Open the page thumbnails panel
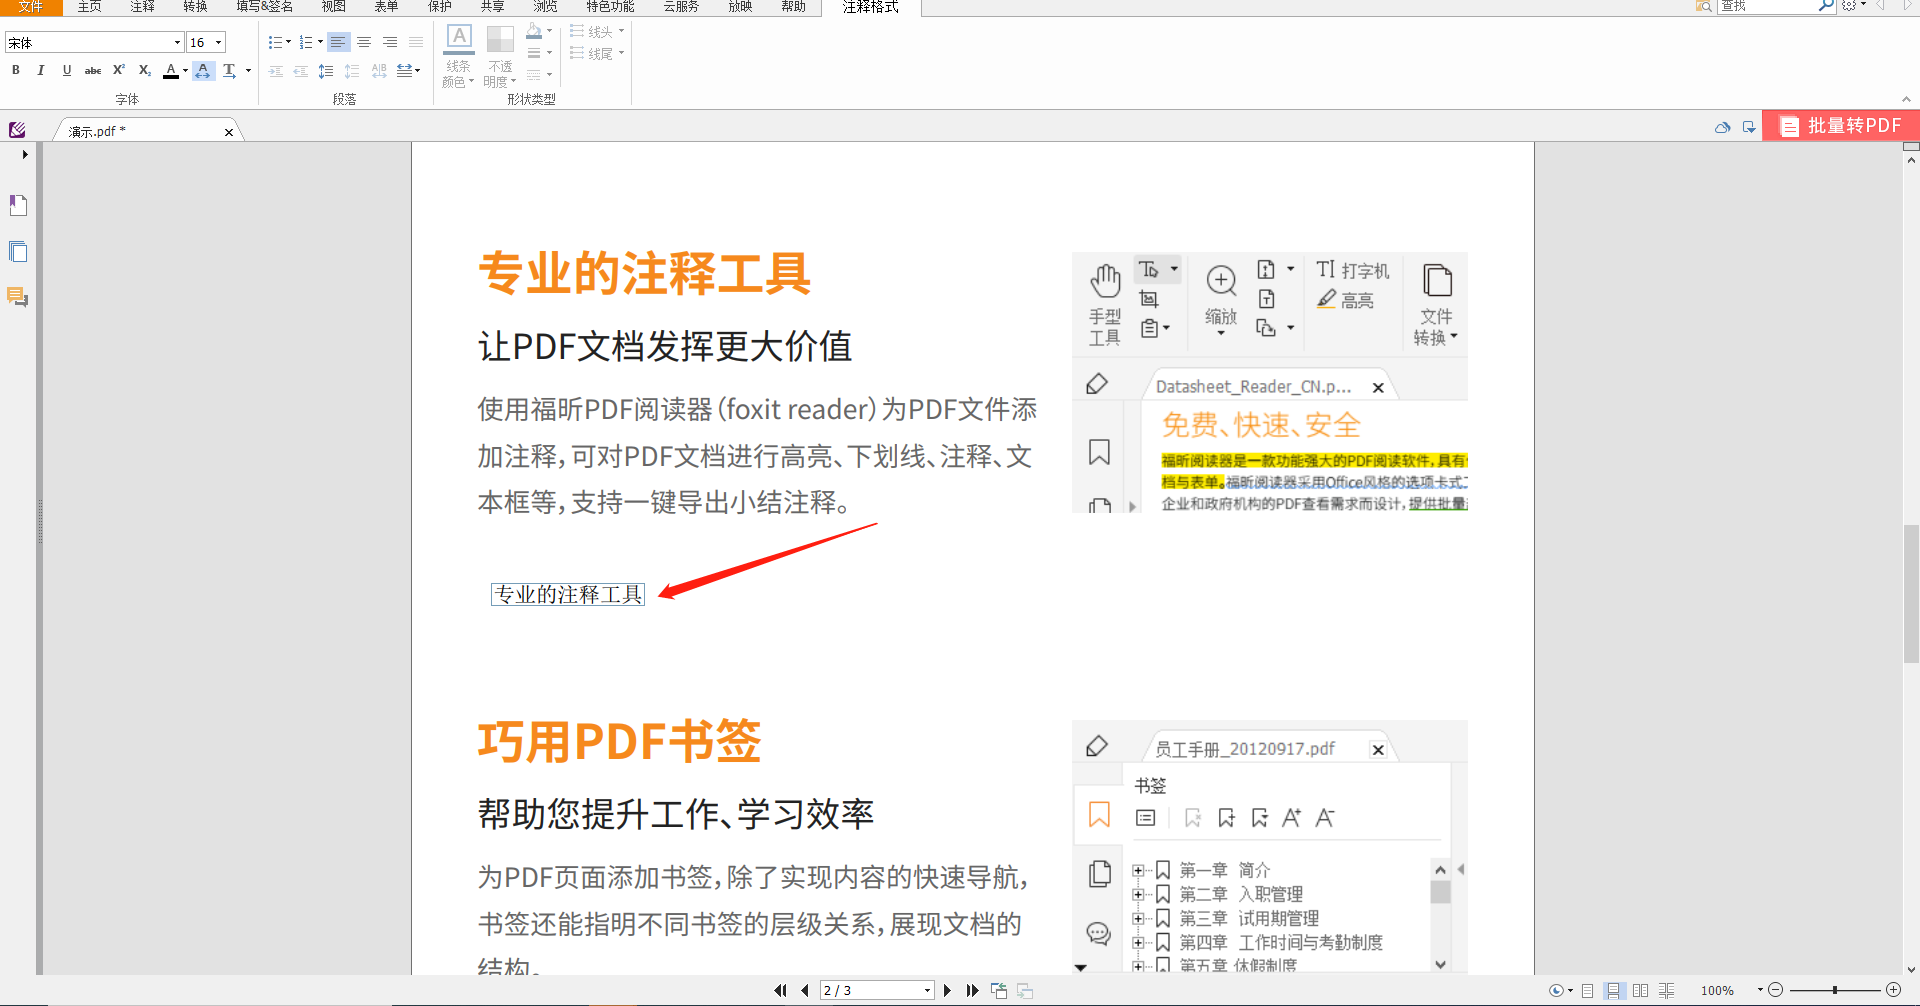Image resolution: width=1920 pixels, height=1006 pixels. [18, 251]
